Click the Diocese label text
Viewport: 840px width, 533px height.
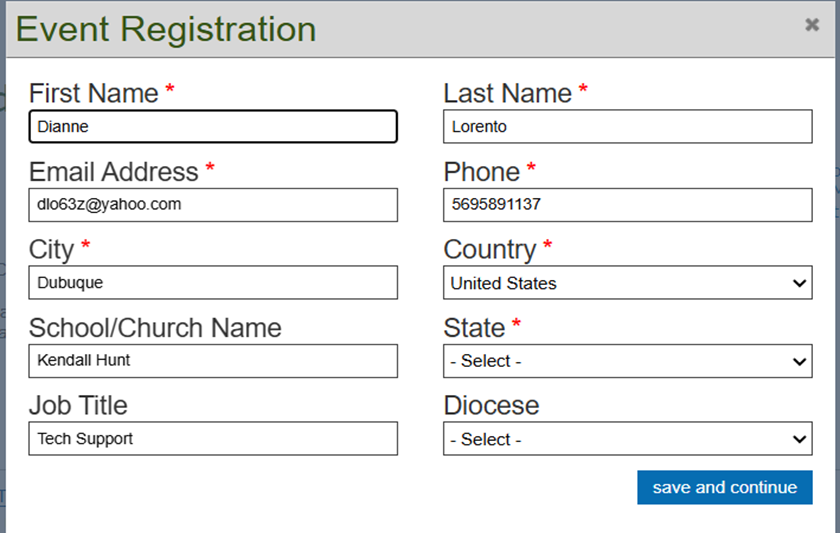coord(491,405)
